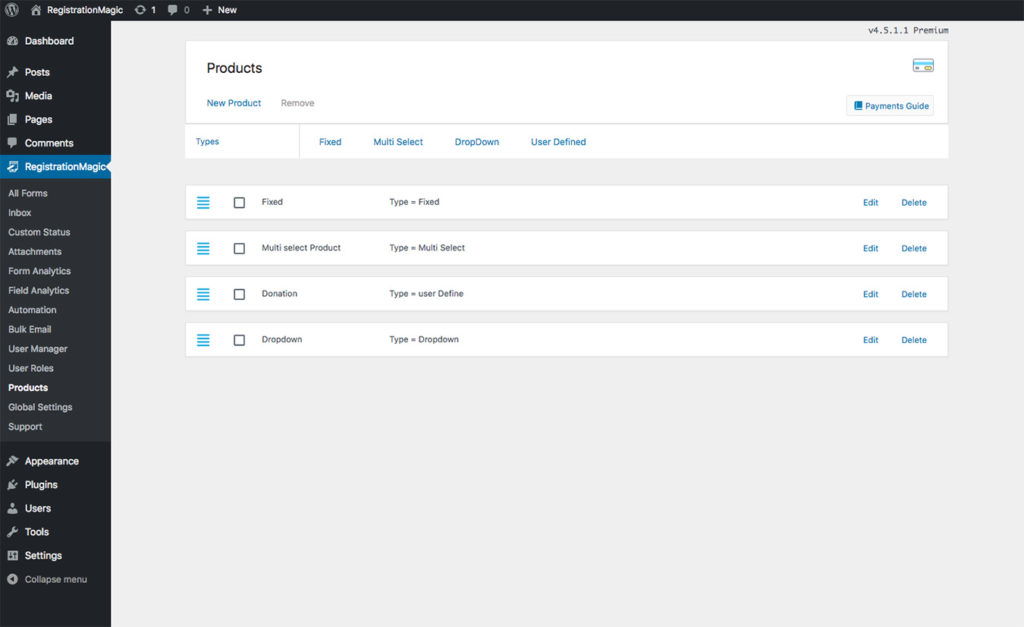Click drag handle icon for Multi select Product
Viewport: 1024px width, 627px height.
pos(203,248)
